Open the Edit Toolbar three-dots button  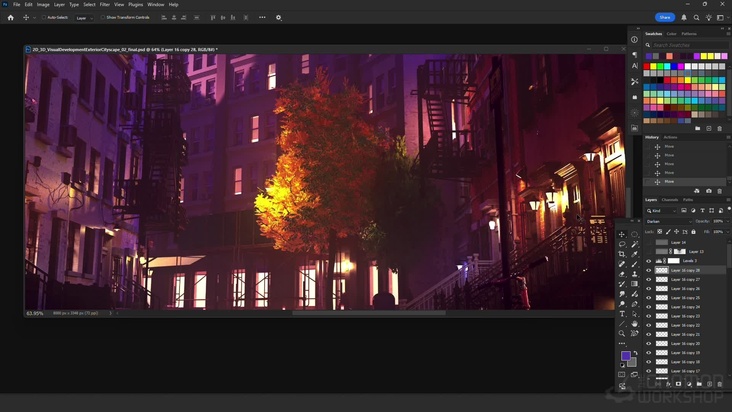(x=622, y=343)
